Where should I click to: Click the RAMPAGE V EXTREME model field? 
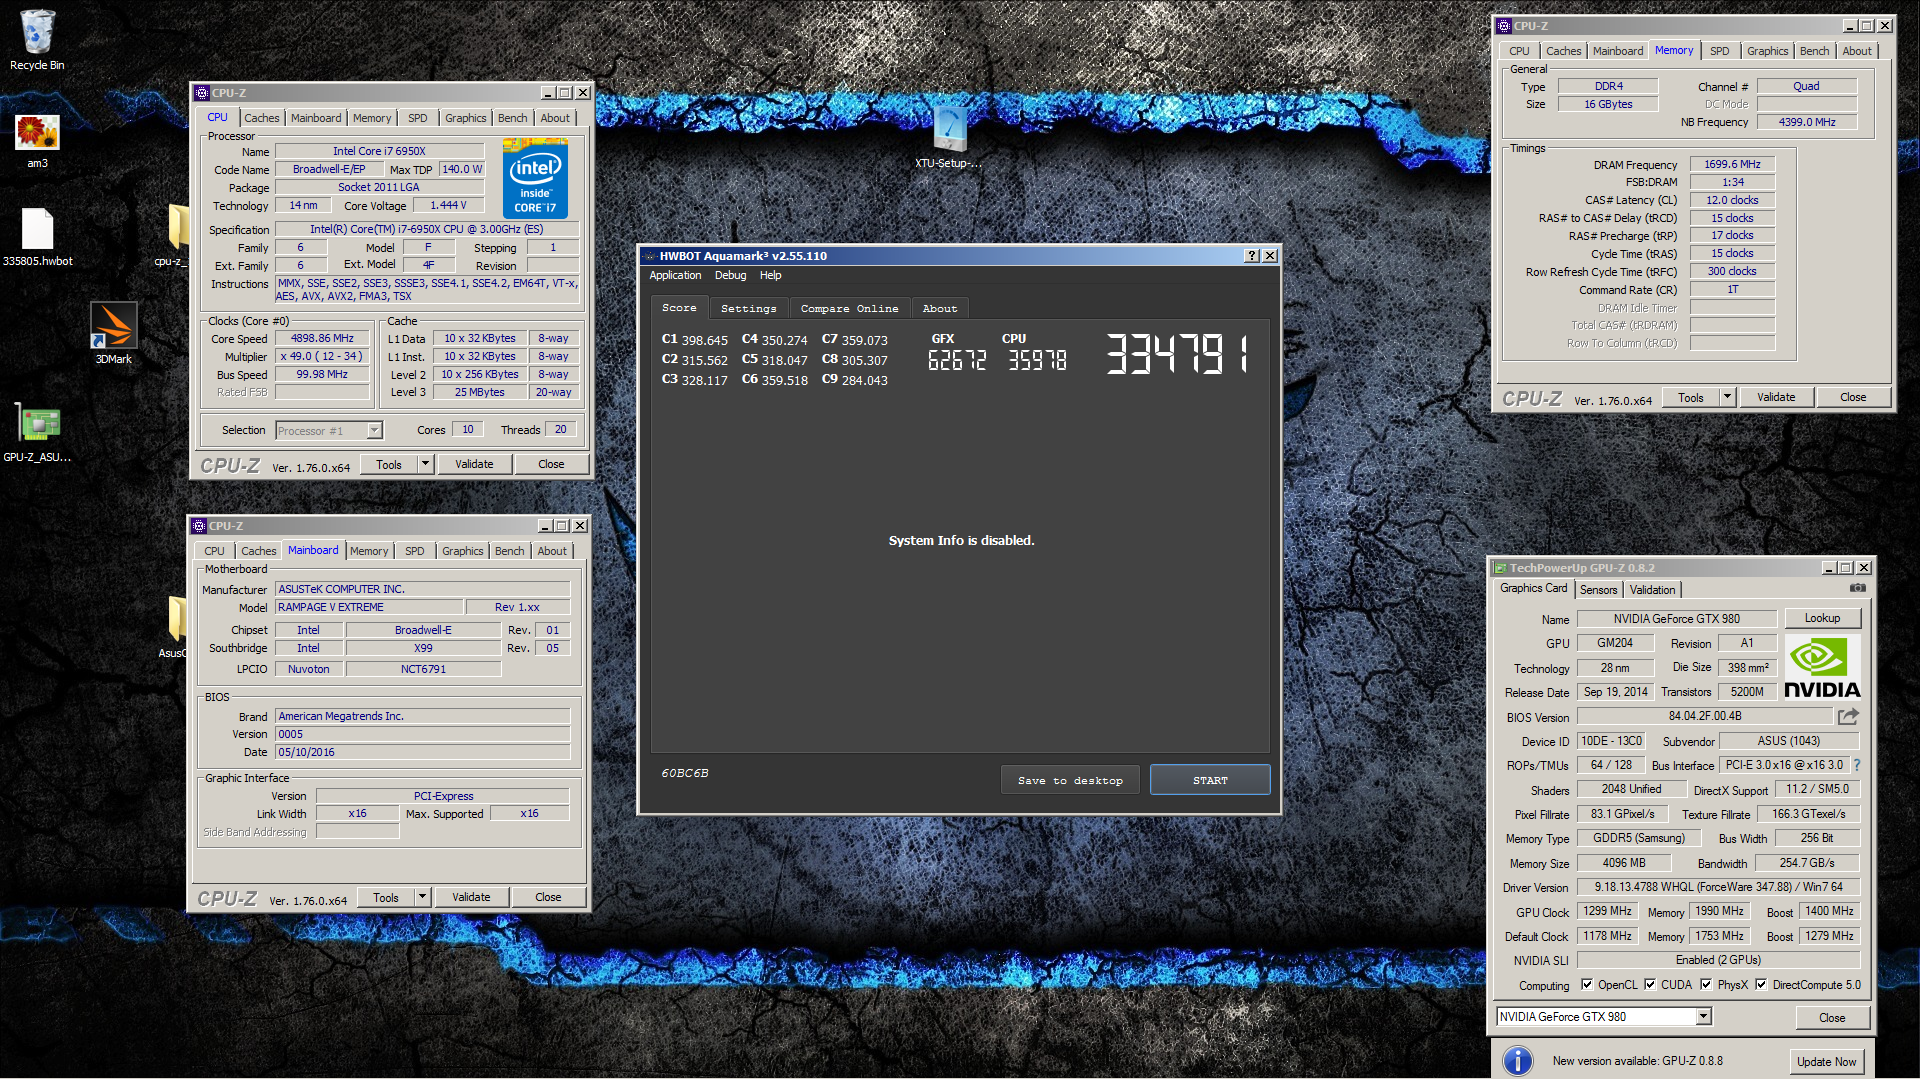click(x=370, y=607)
